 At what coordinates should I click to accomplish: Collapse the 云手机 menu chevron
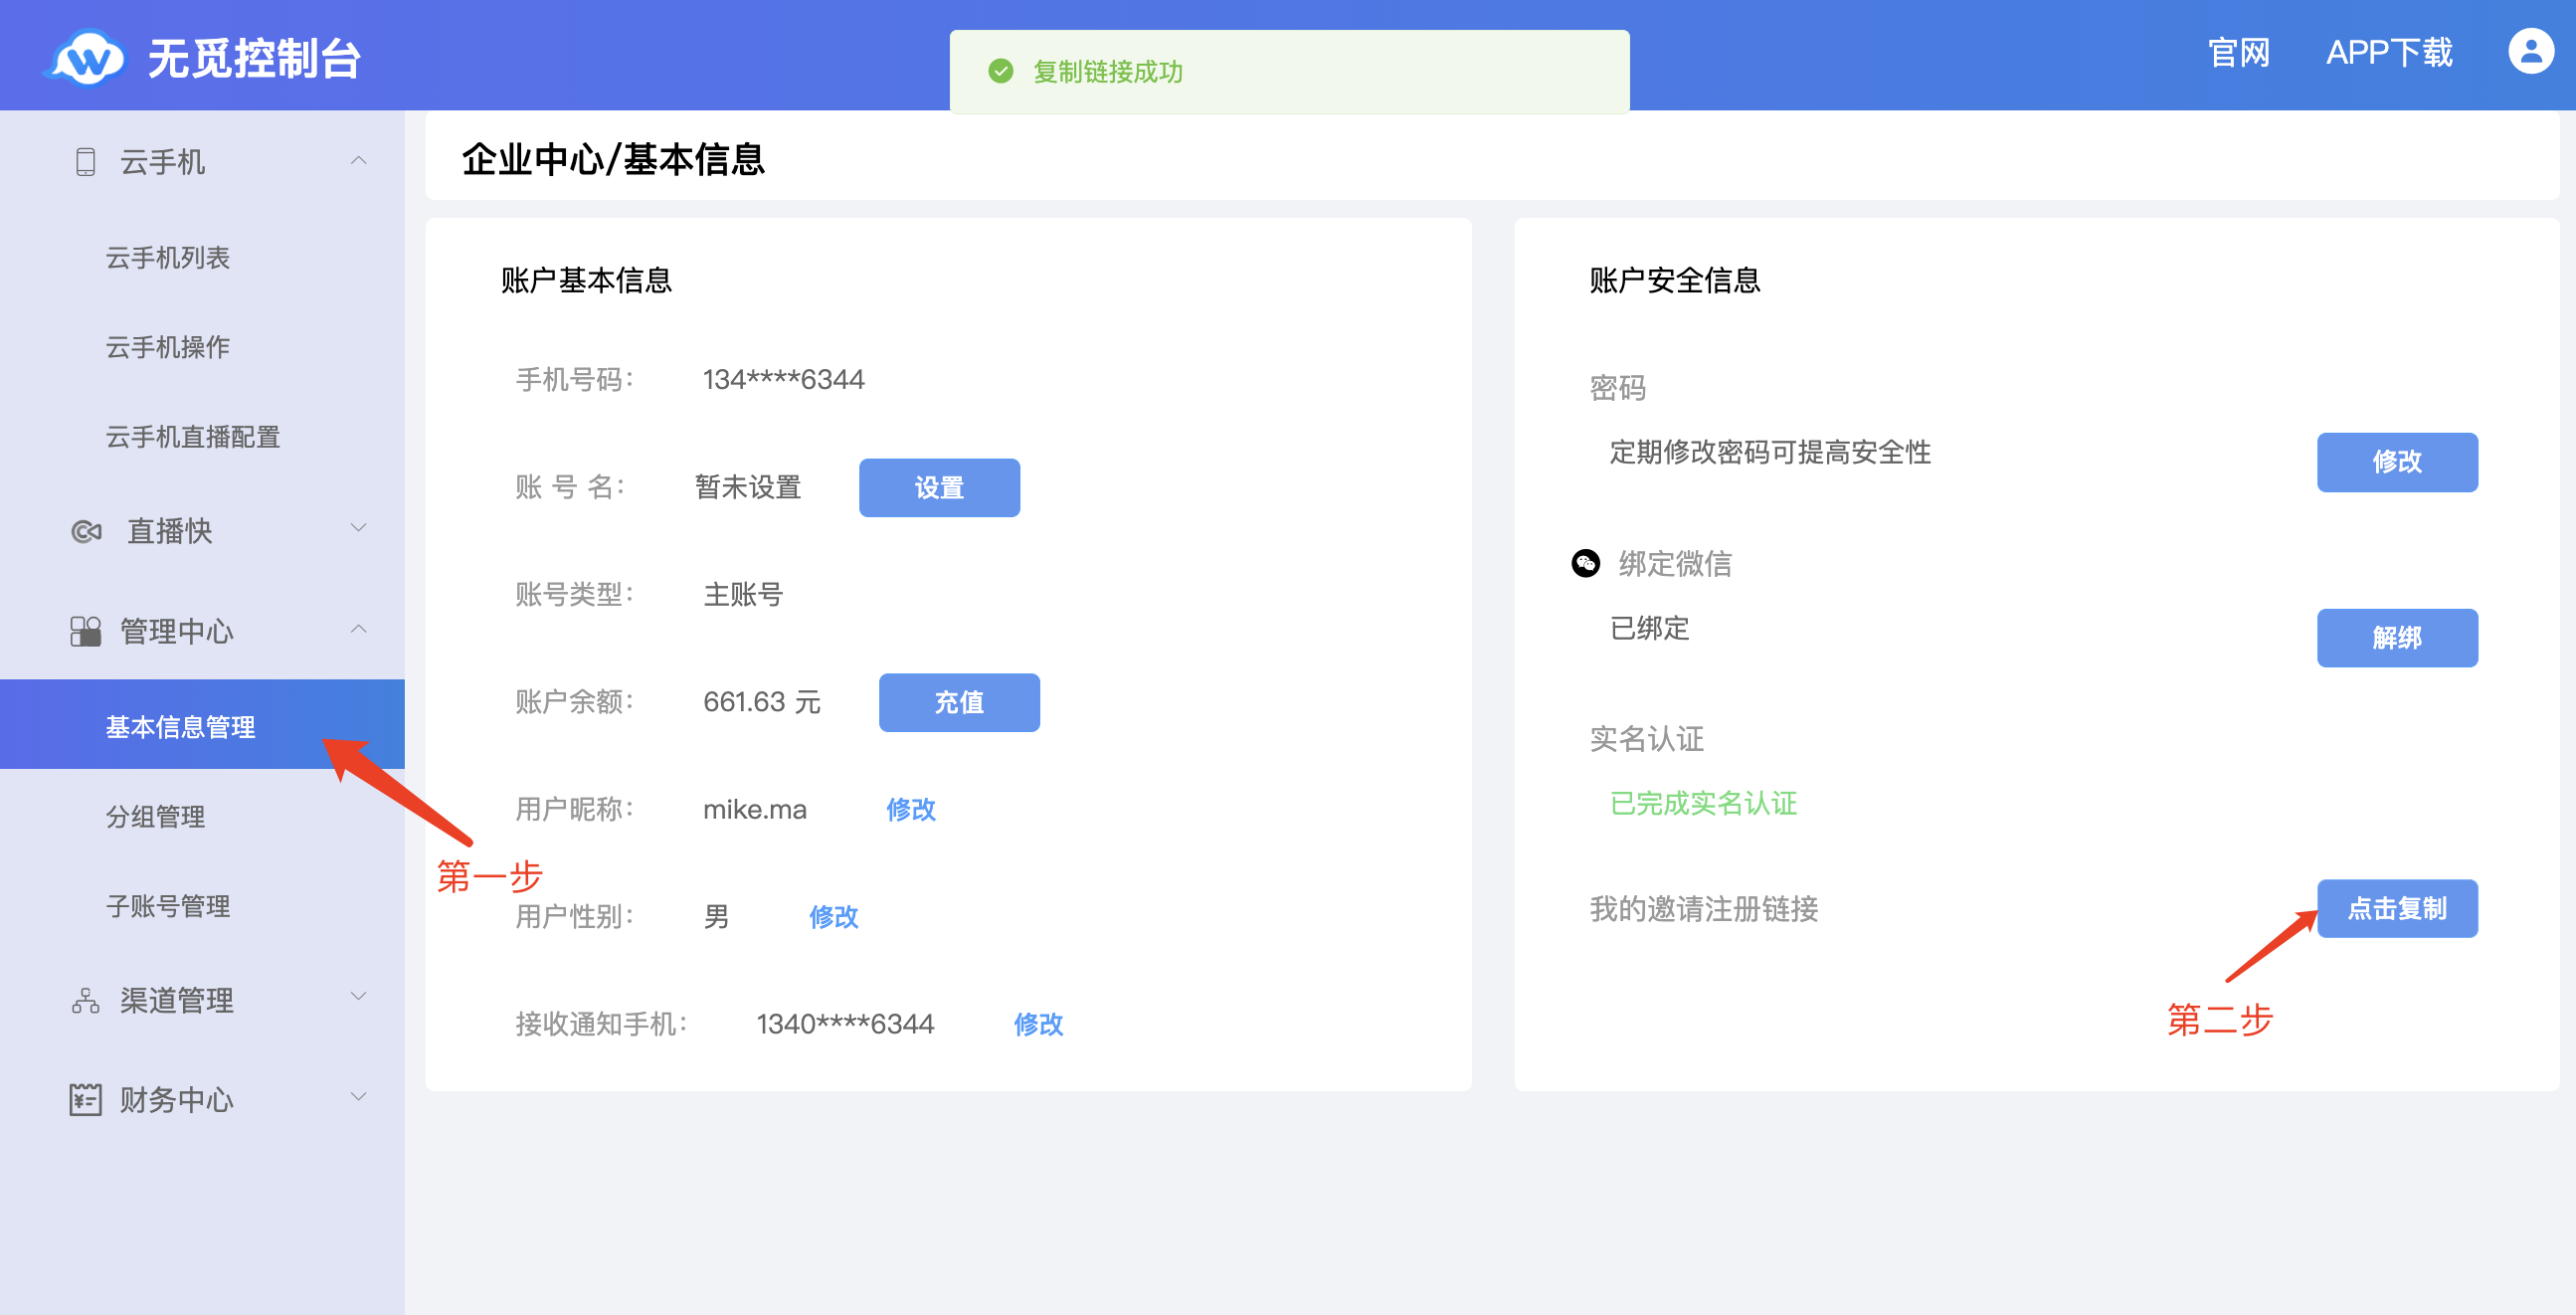(359, 161)
